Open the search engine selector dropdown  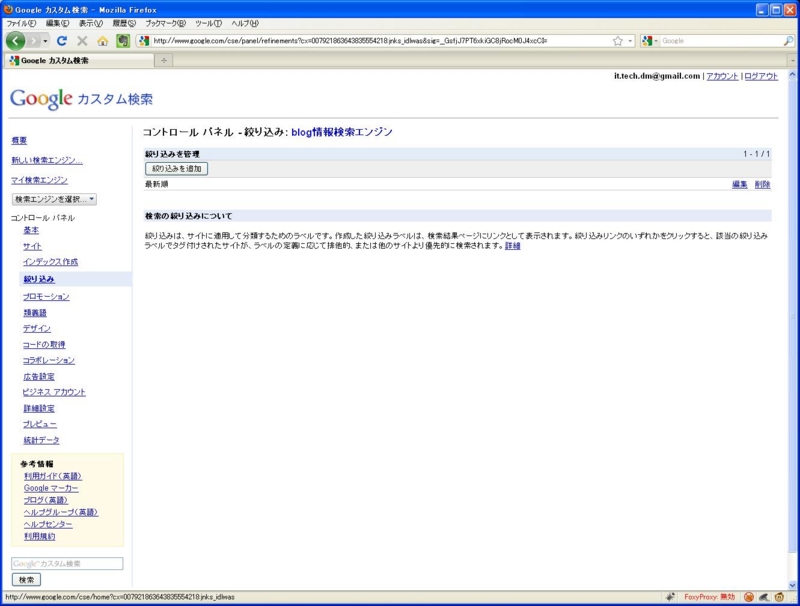click(650, 41)
